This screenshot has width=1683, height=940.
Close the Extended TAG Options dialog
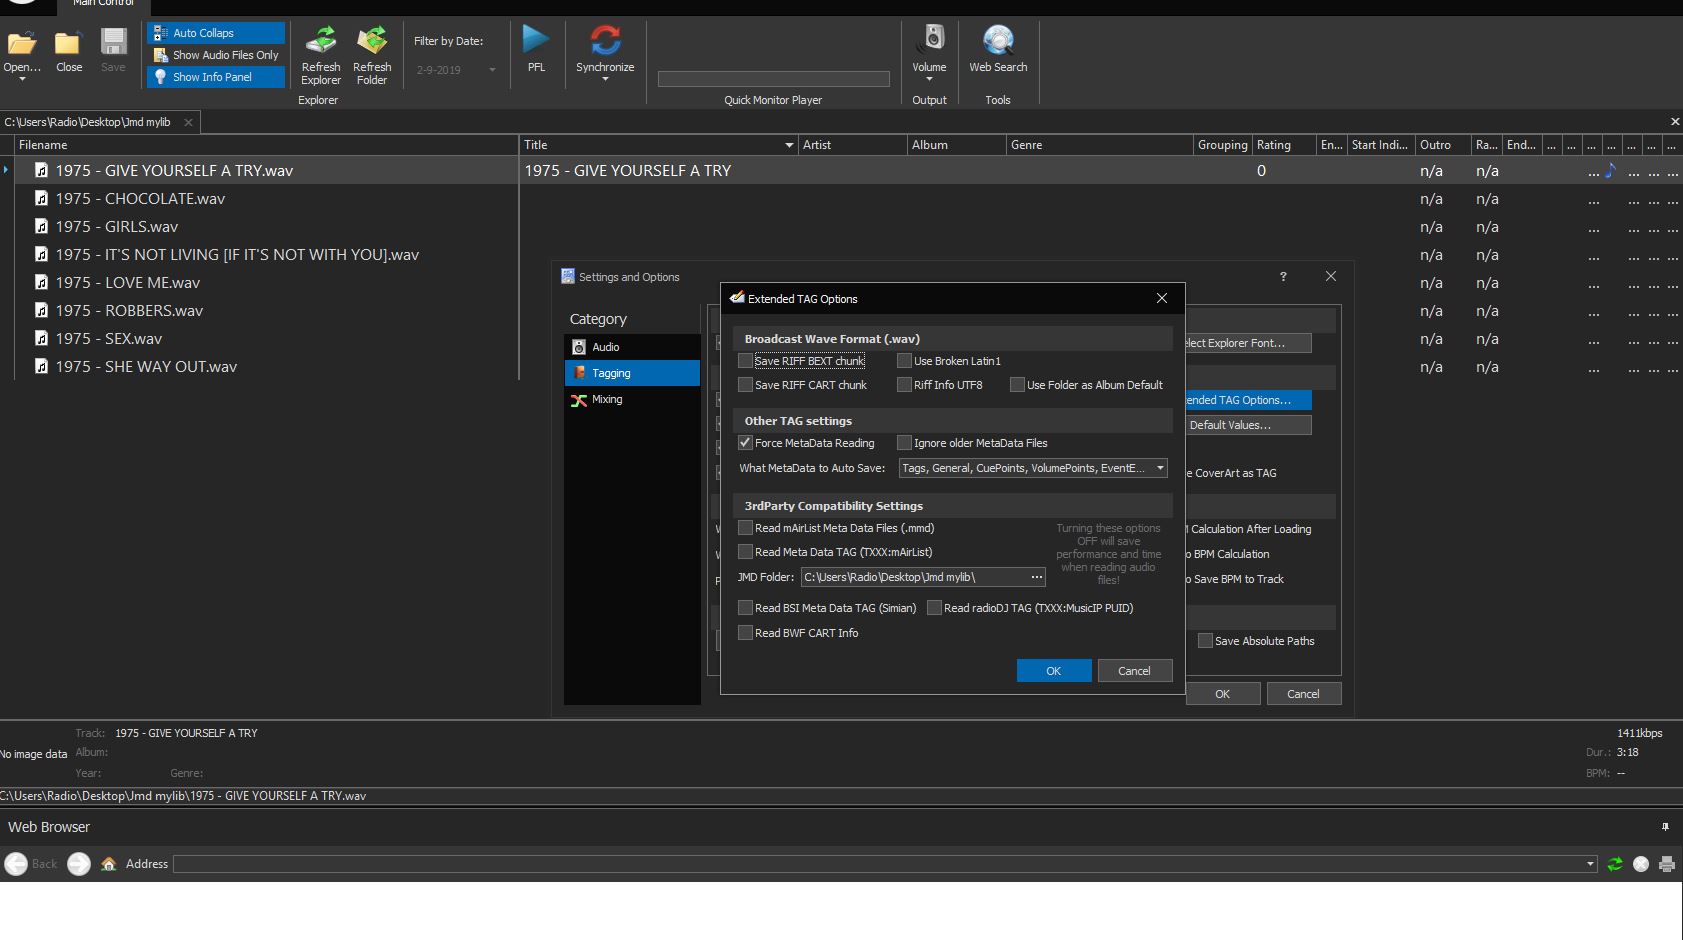[x=1162, y=298]
